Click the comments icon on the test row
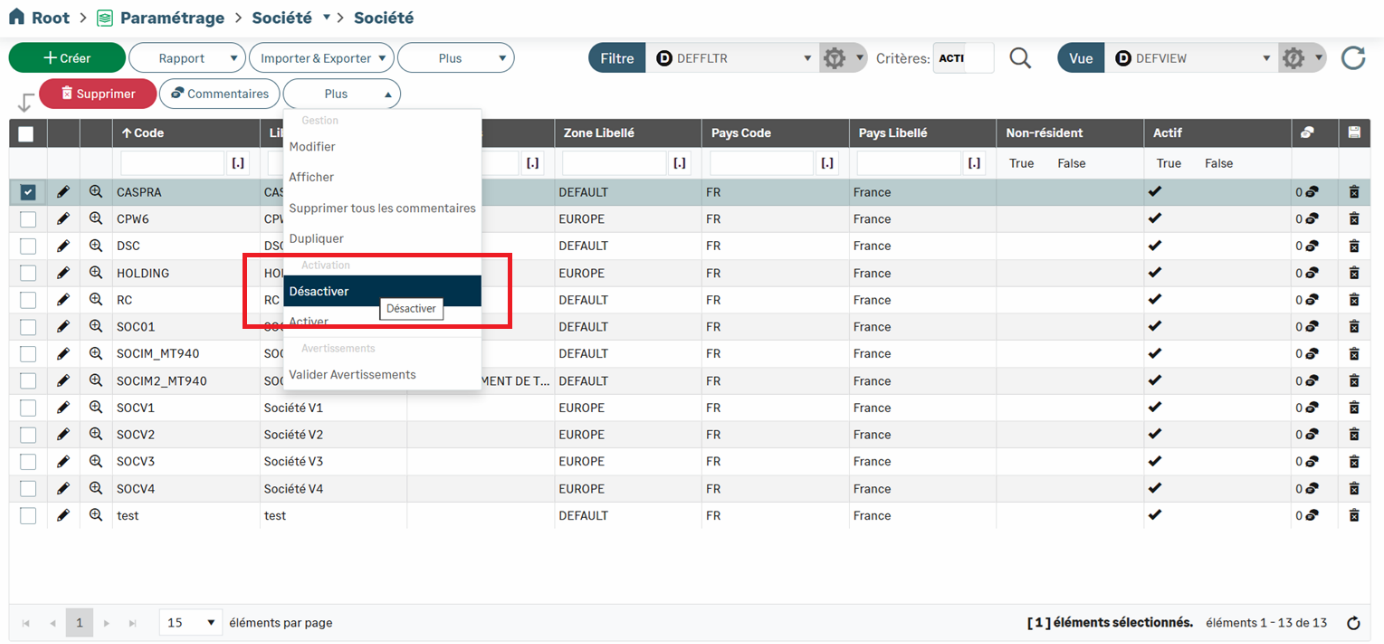The image size is (1384, 644). point(1311,516)
